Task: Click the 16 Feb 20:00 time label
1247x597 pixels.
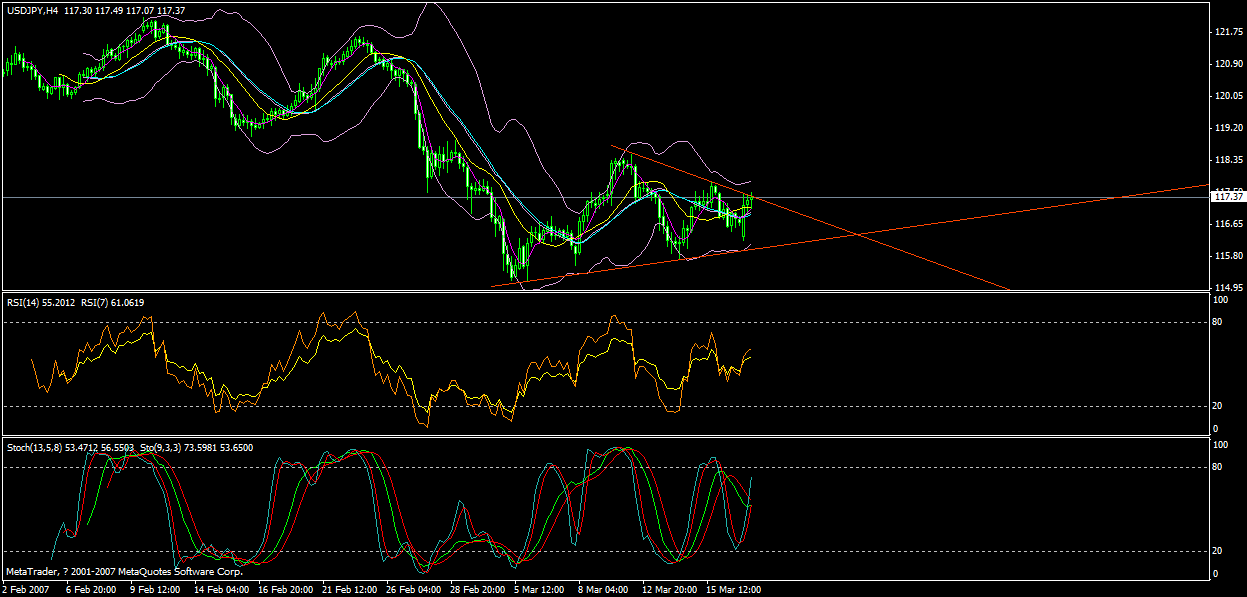Action: [286, 589]
